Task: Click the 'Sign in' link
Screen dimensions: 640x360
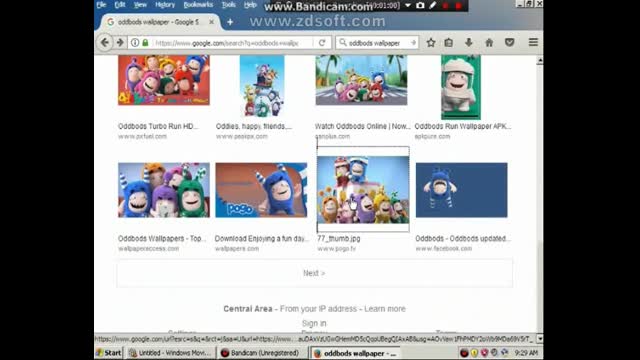Action: pyautogui.click(x=314, y=323)
